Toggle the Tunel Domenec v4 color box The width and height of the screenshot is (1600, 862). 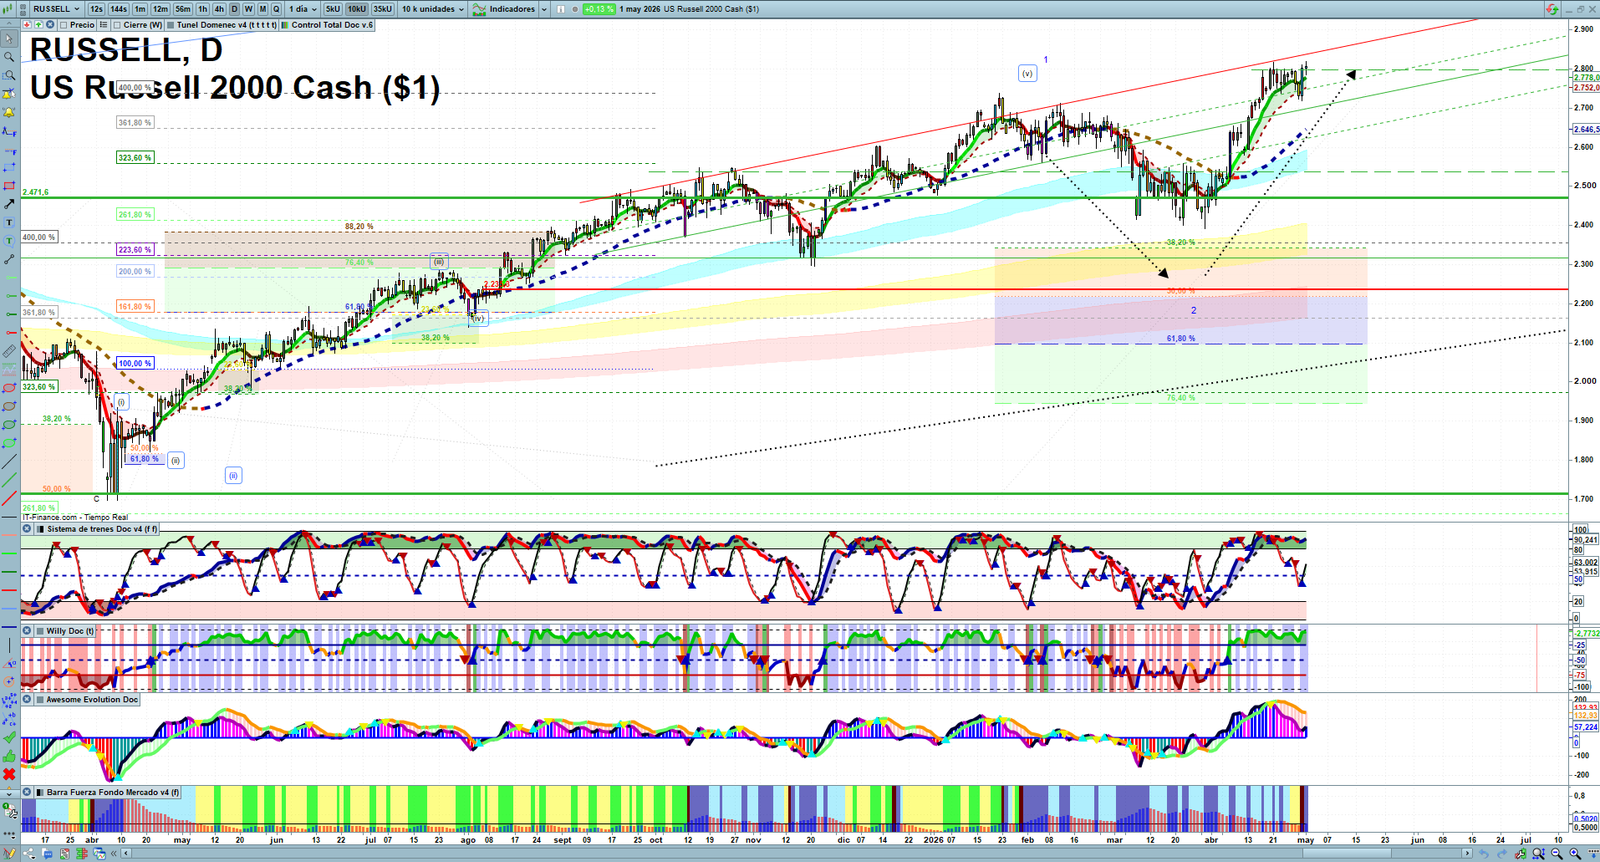point(171,25)
